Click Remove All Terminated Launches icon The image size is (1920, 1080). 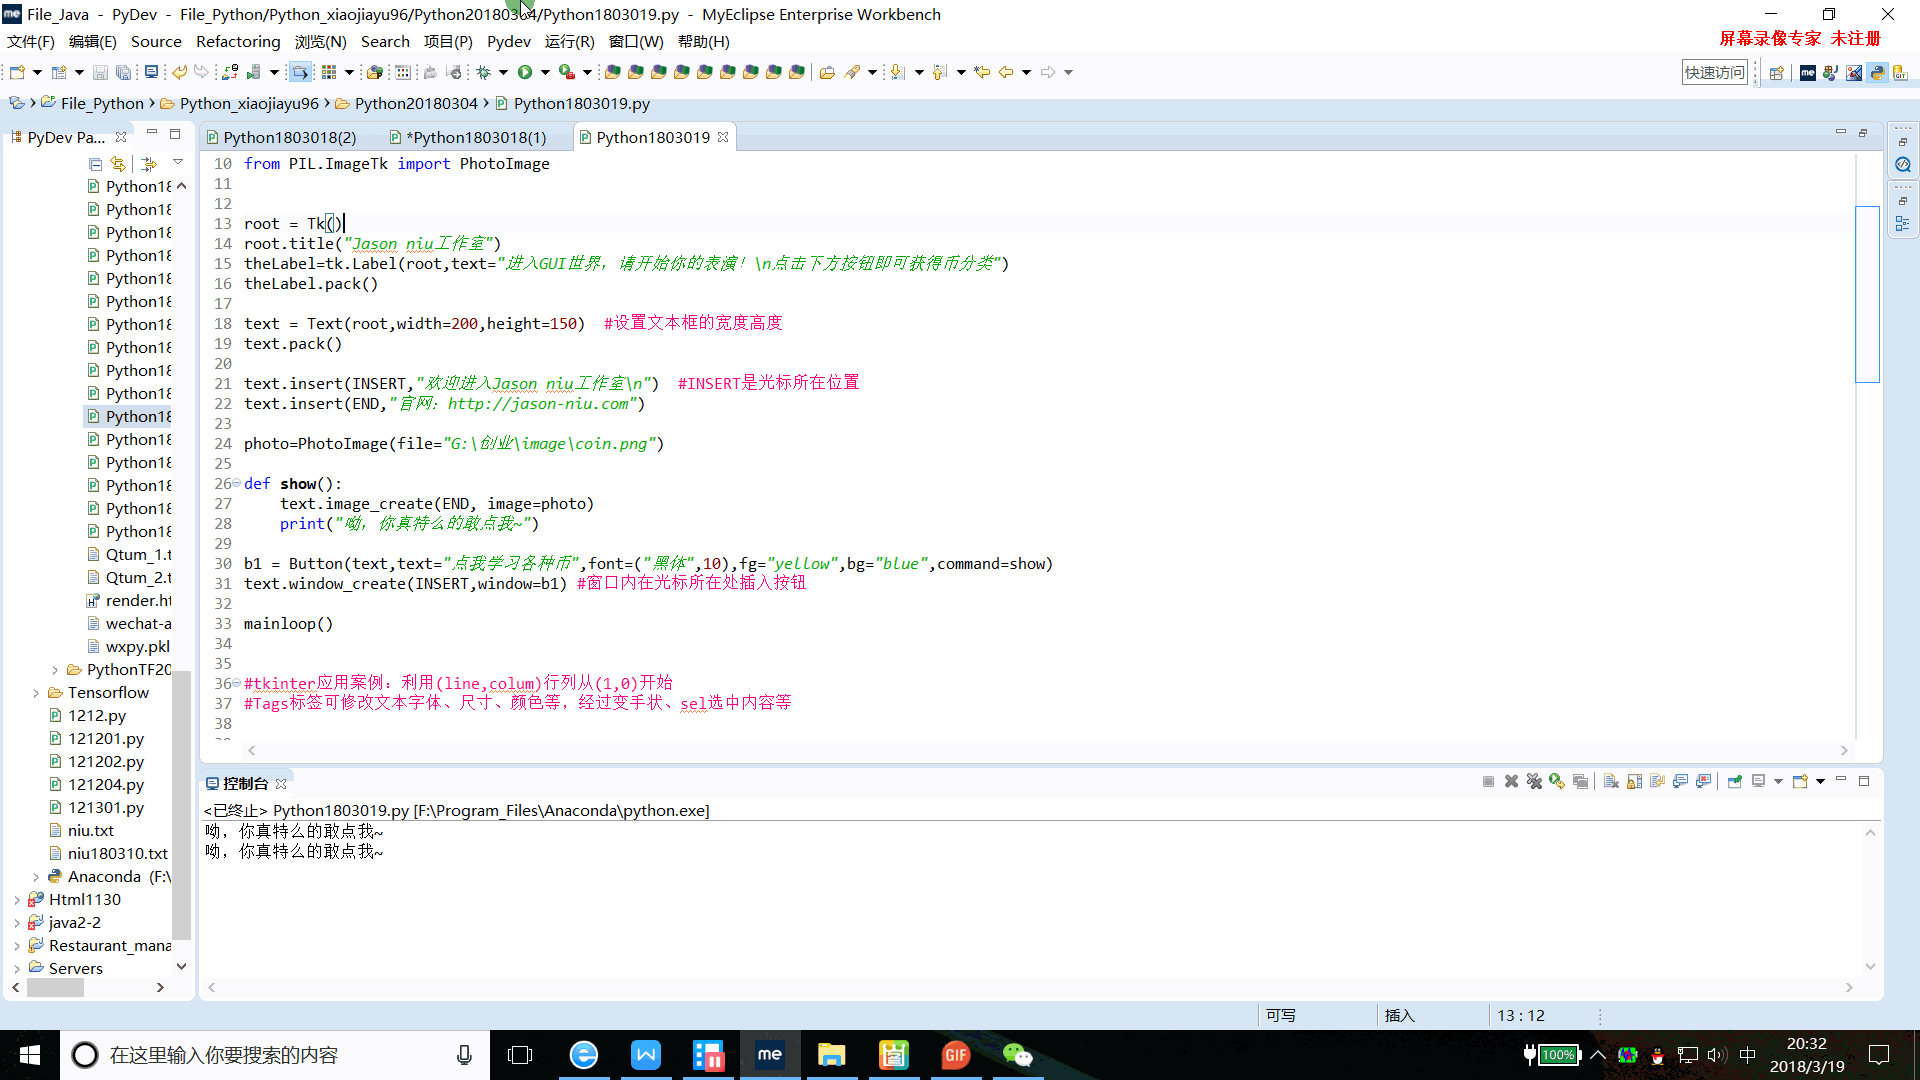click(1534, 782)
